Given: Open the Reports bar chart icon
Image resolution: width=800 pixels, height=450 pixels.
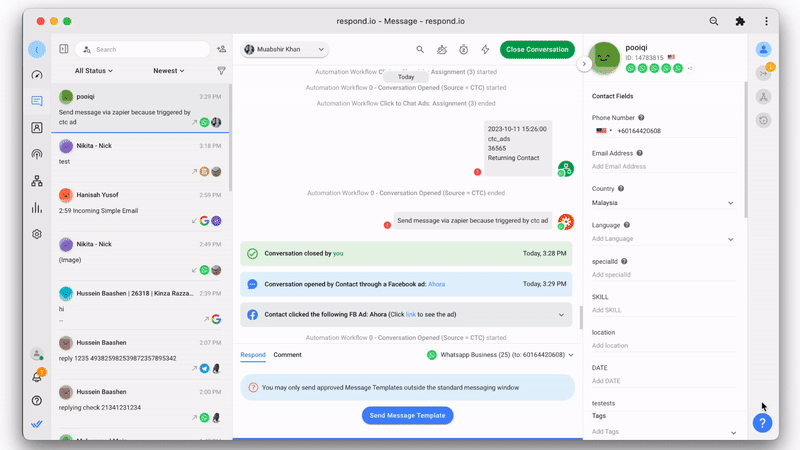Looking at the screenshot, I should click(37, 208).
